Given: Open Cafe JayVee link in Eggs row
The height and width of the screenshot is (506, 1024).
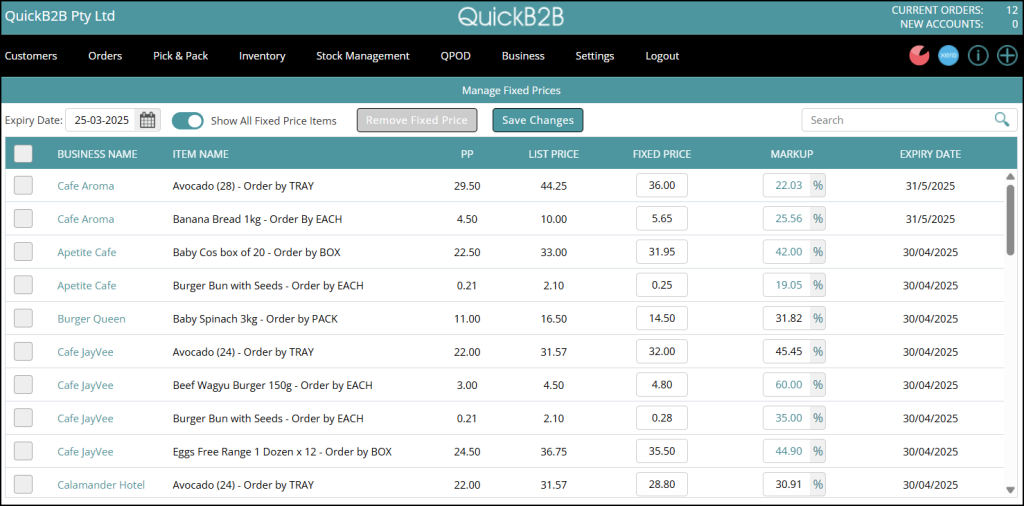Looking at the screenshot, I should point(86,451).
